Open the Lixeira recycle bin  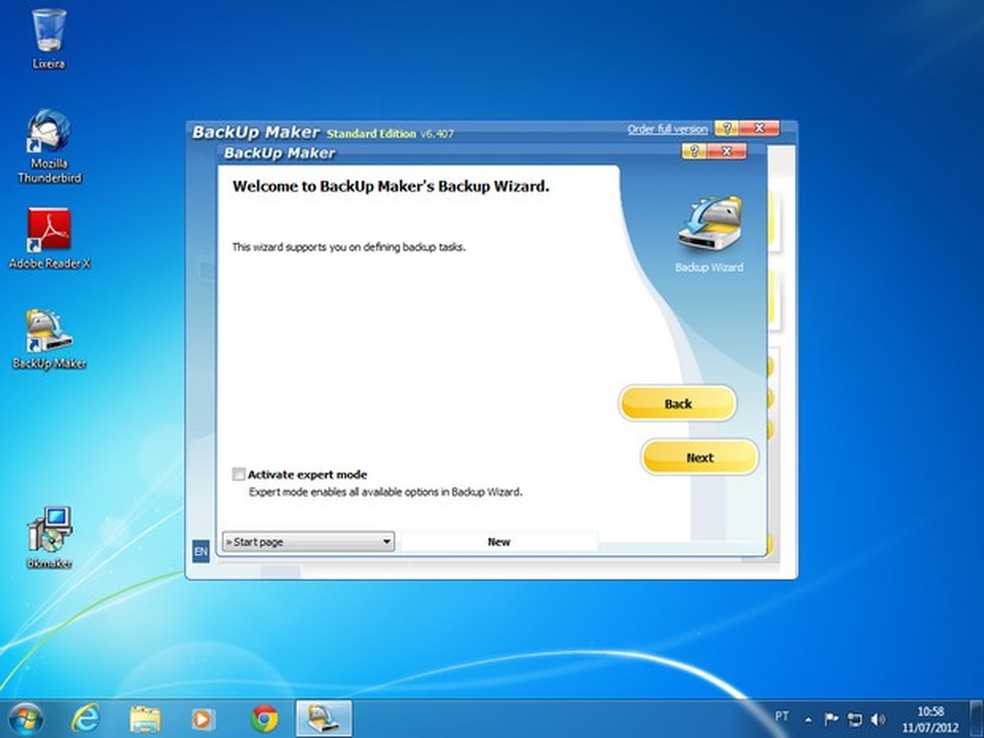click(48, 32)
